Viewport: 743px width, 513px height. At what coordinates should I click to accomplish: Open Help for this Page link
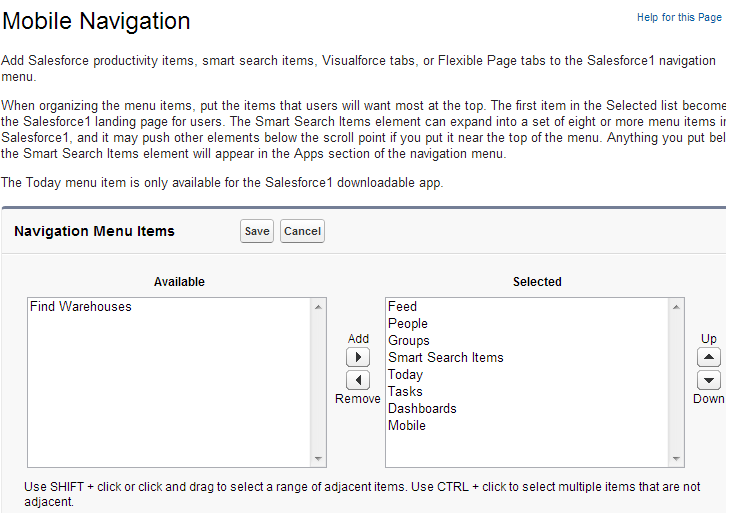(x=679, y=18)
